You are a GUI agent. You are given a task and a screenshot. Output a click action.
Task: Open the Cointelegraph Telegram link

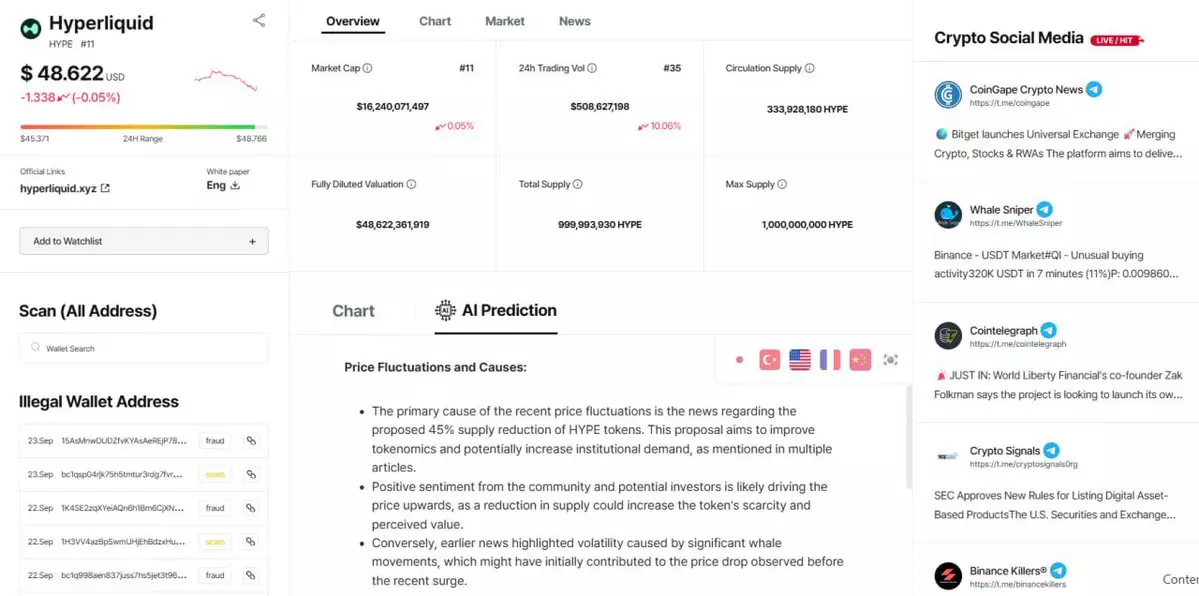coord(1017,344)
